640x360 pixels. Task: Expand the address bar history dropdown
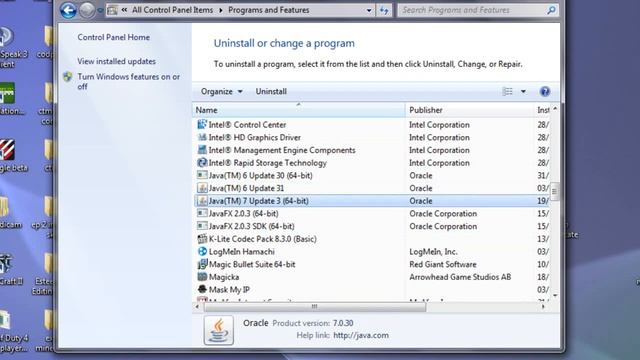point(369,10)
